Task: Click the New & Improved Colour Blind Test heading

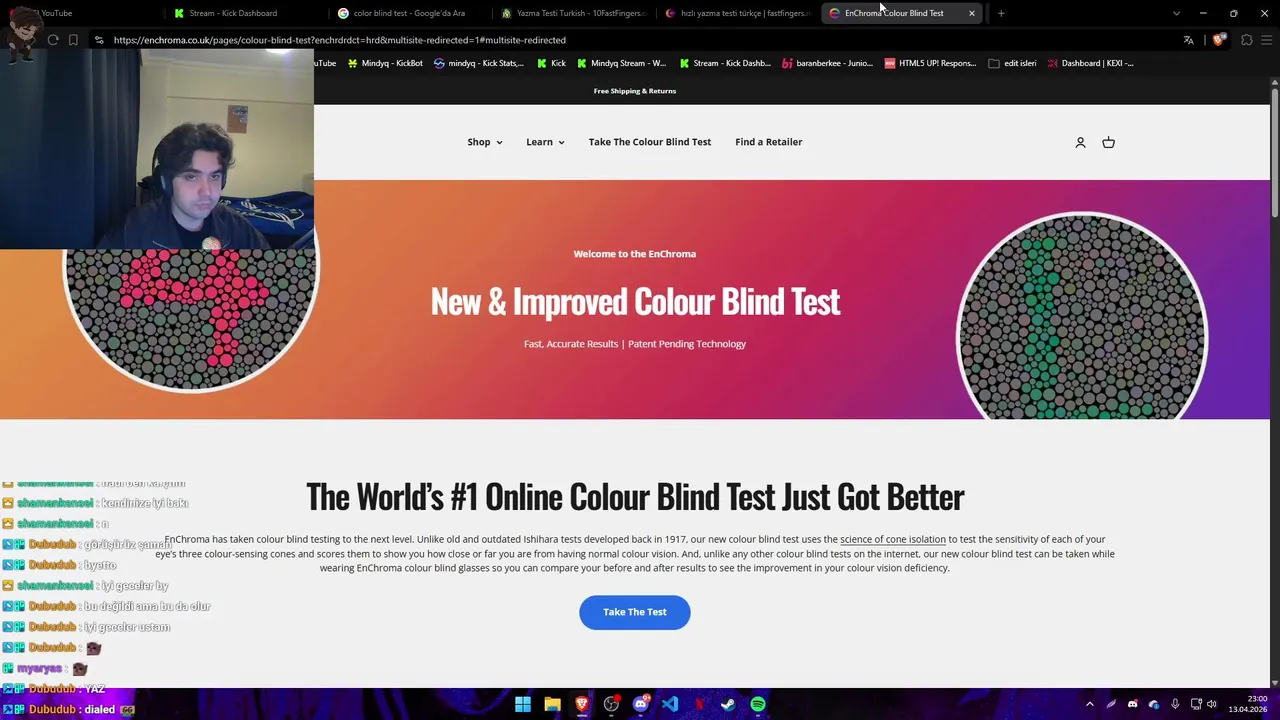Action: click(x=635, y=301)
